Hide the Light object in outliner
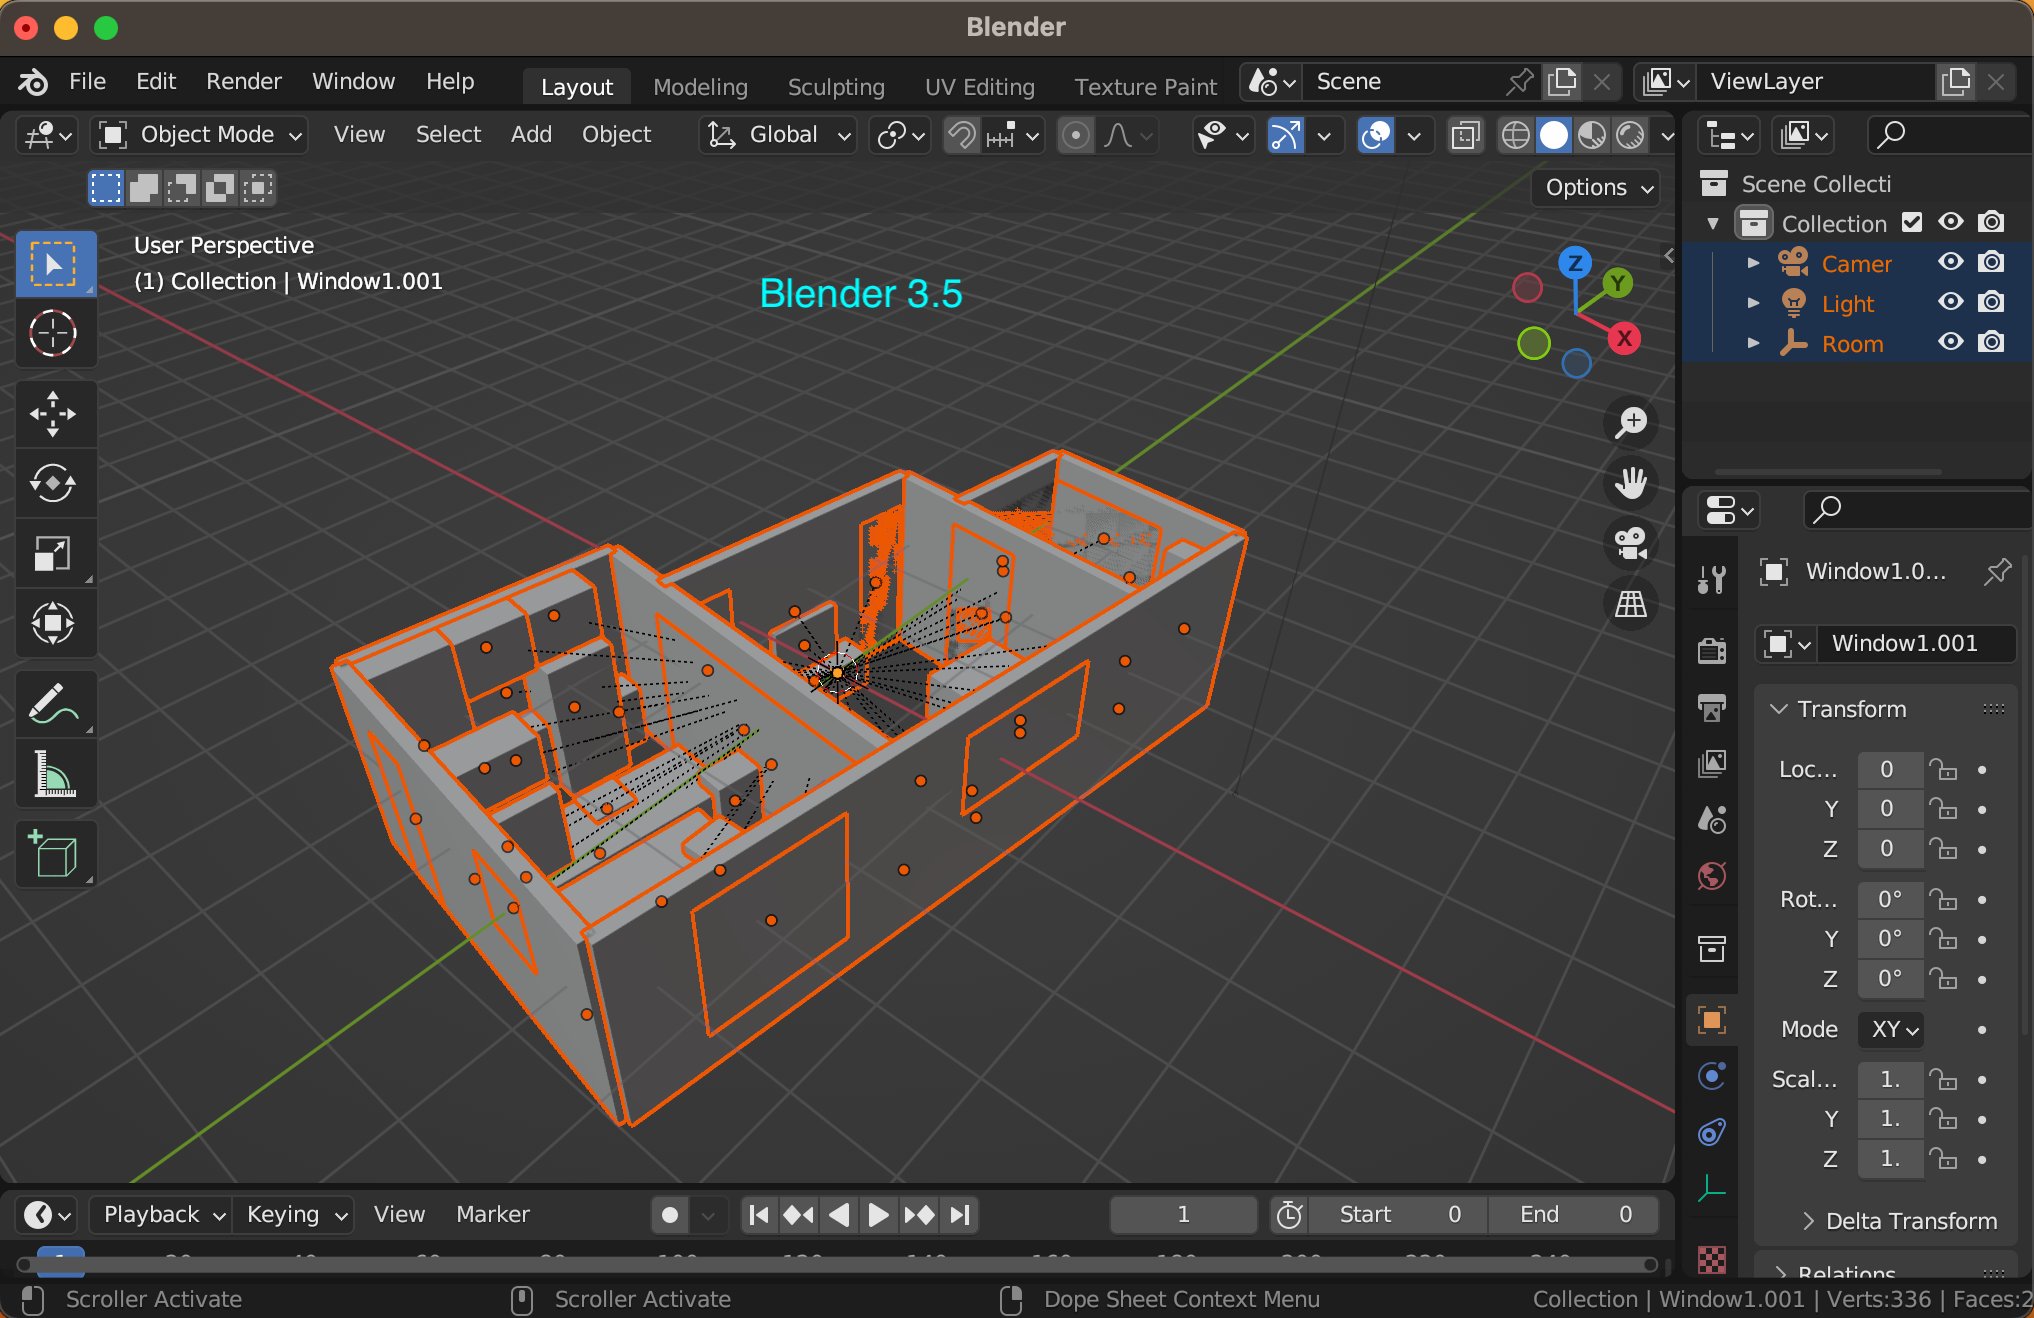The image size is (2034, 1318). point(1950,302)
